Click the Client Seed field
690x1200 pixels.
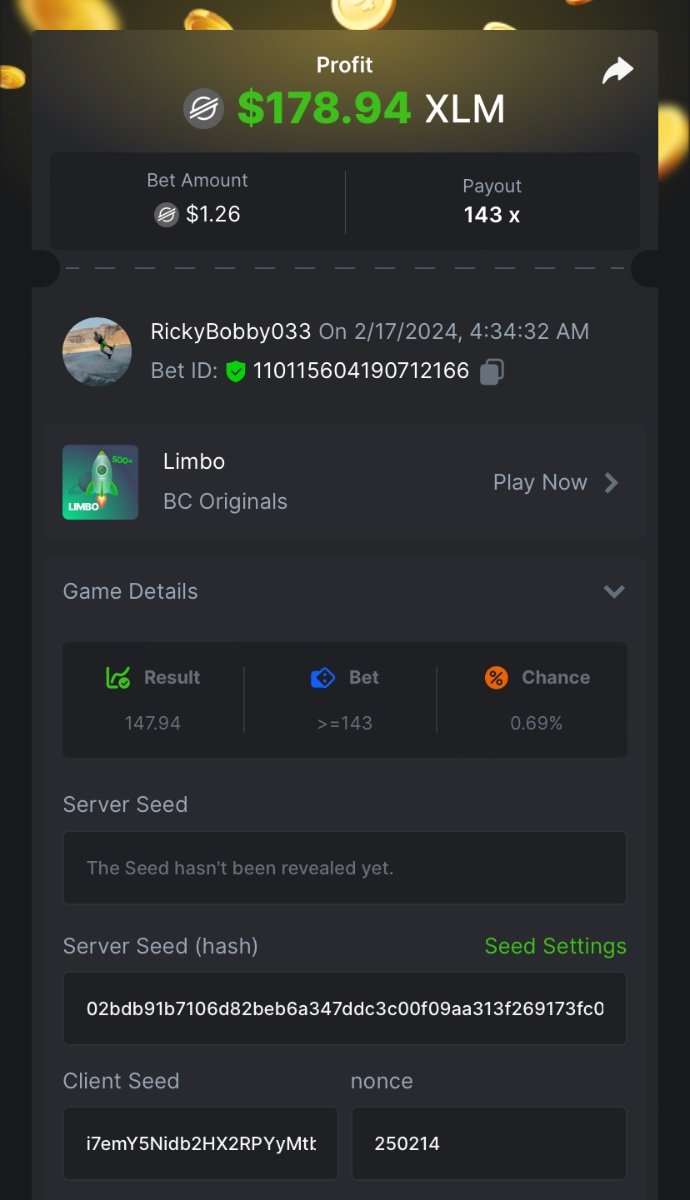tap(201, 1143)
